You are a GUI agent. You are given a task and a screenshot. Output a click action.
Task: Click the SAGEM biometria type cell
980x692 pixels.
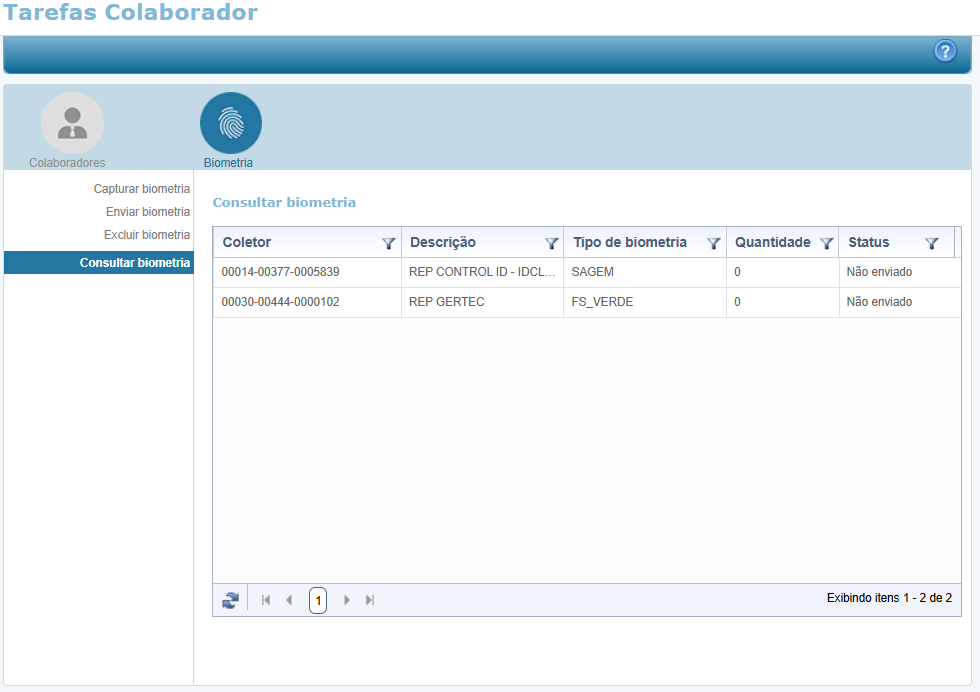click(x=645, y=272)
